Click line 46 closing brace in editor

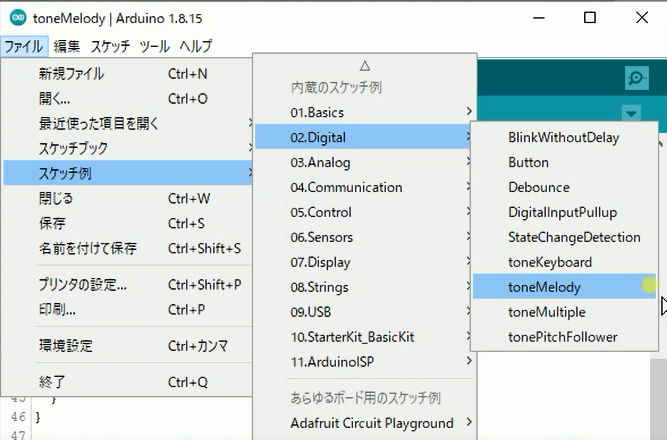point(38,417)
